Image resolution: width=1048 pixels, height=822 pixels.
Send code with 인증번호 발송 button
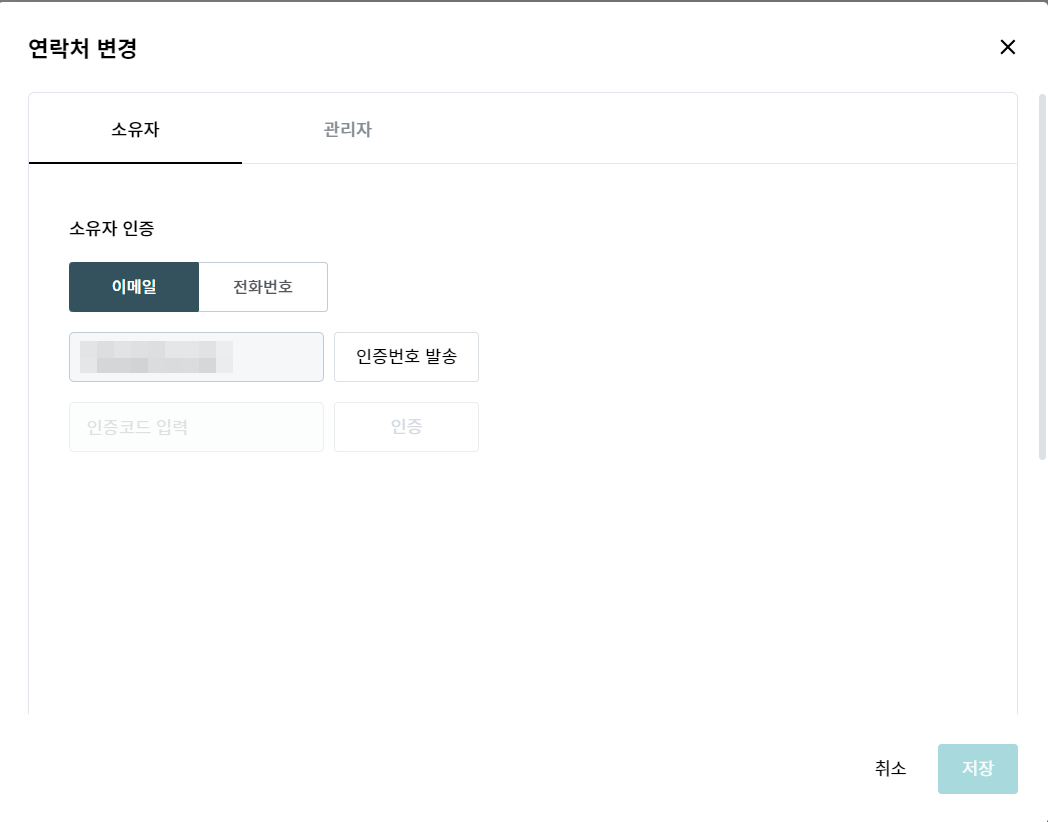(x=406, y=357)
